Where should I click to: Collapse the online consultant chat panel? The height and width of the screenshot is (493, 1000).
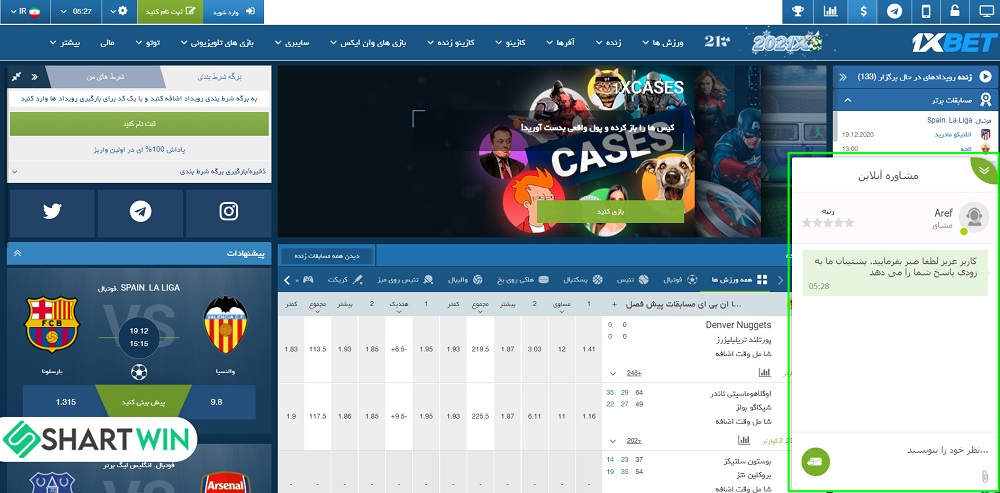984,170
